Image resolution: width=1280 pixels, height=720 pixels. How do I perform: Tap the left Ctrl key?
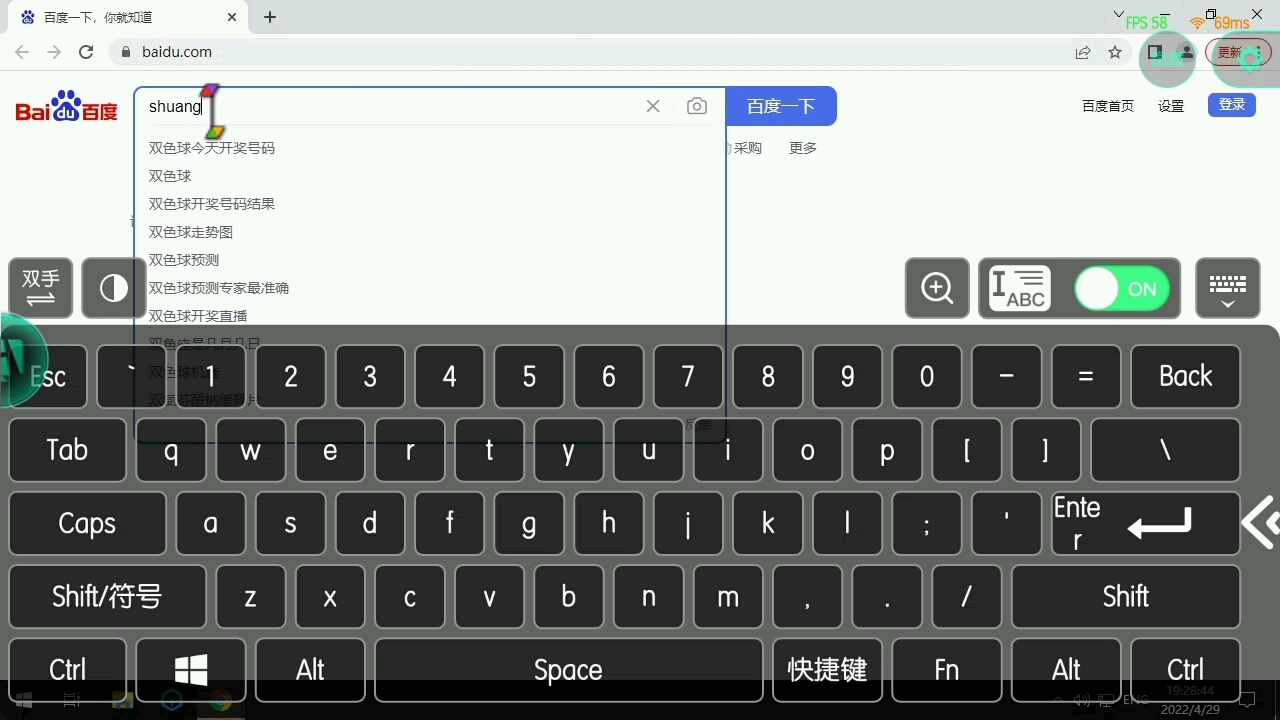(x=67, y=668)
